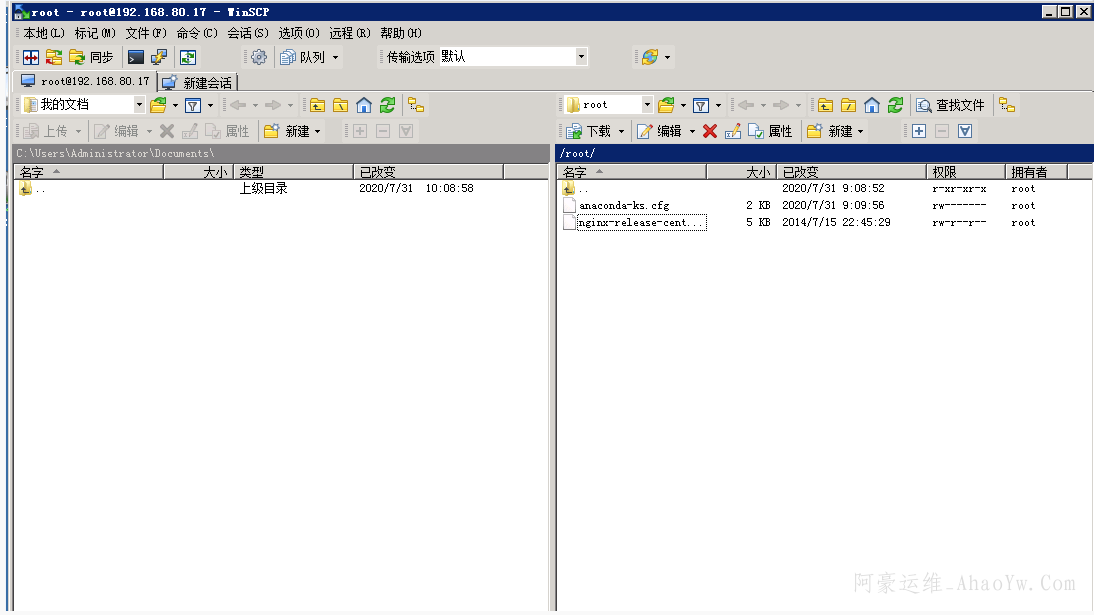1094x615 pixels.
Task: Go to remote home directory icon
Action: pos(872,105)
